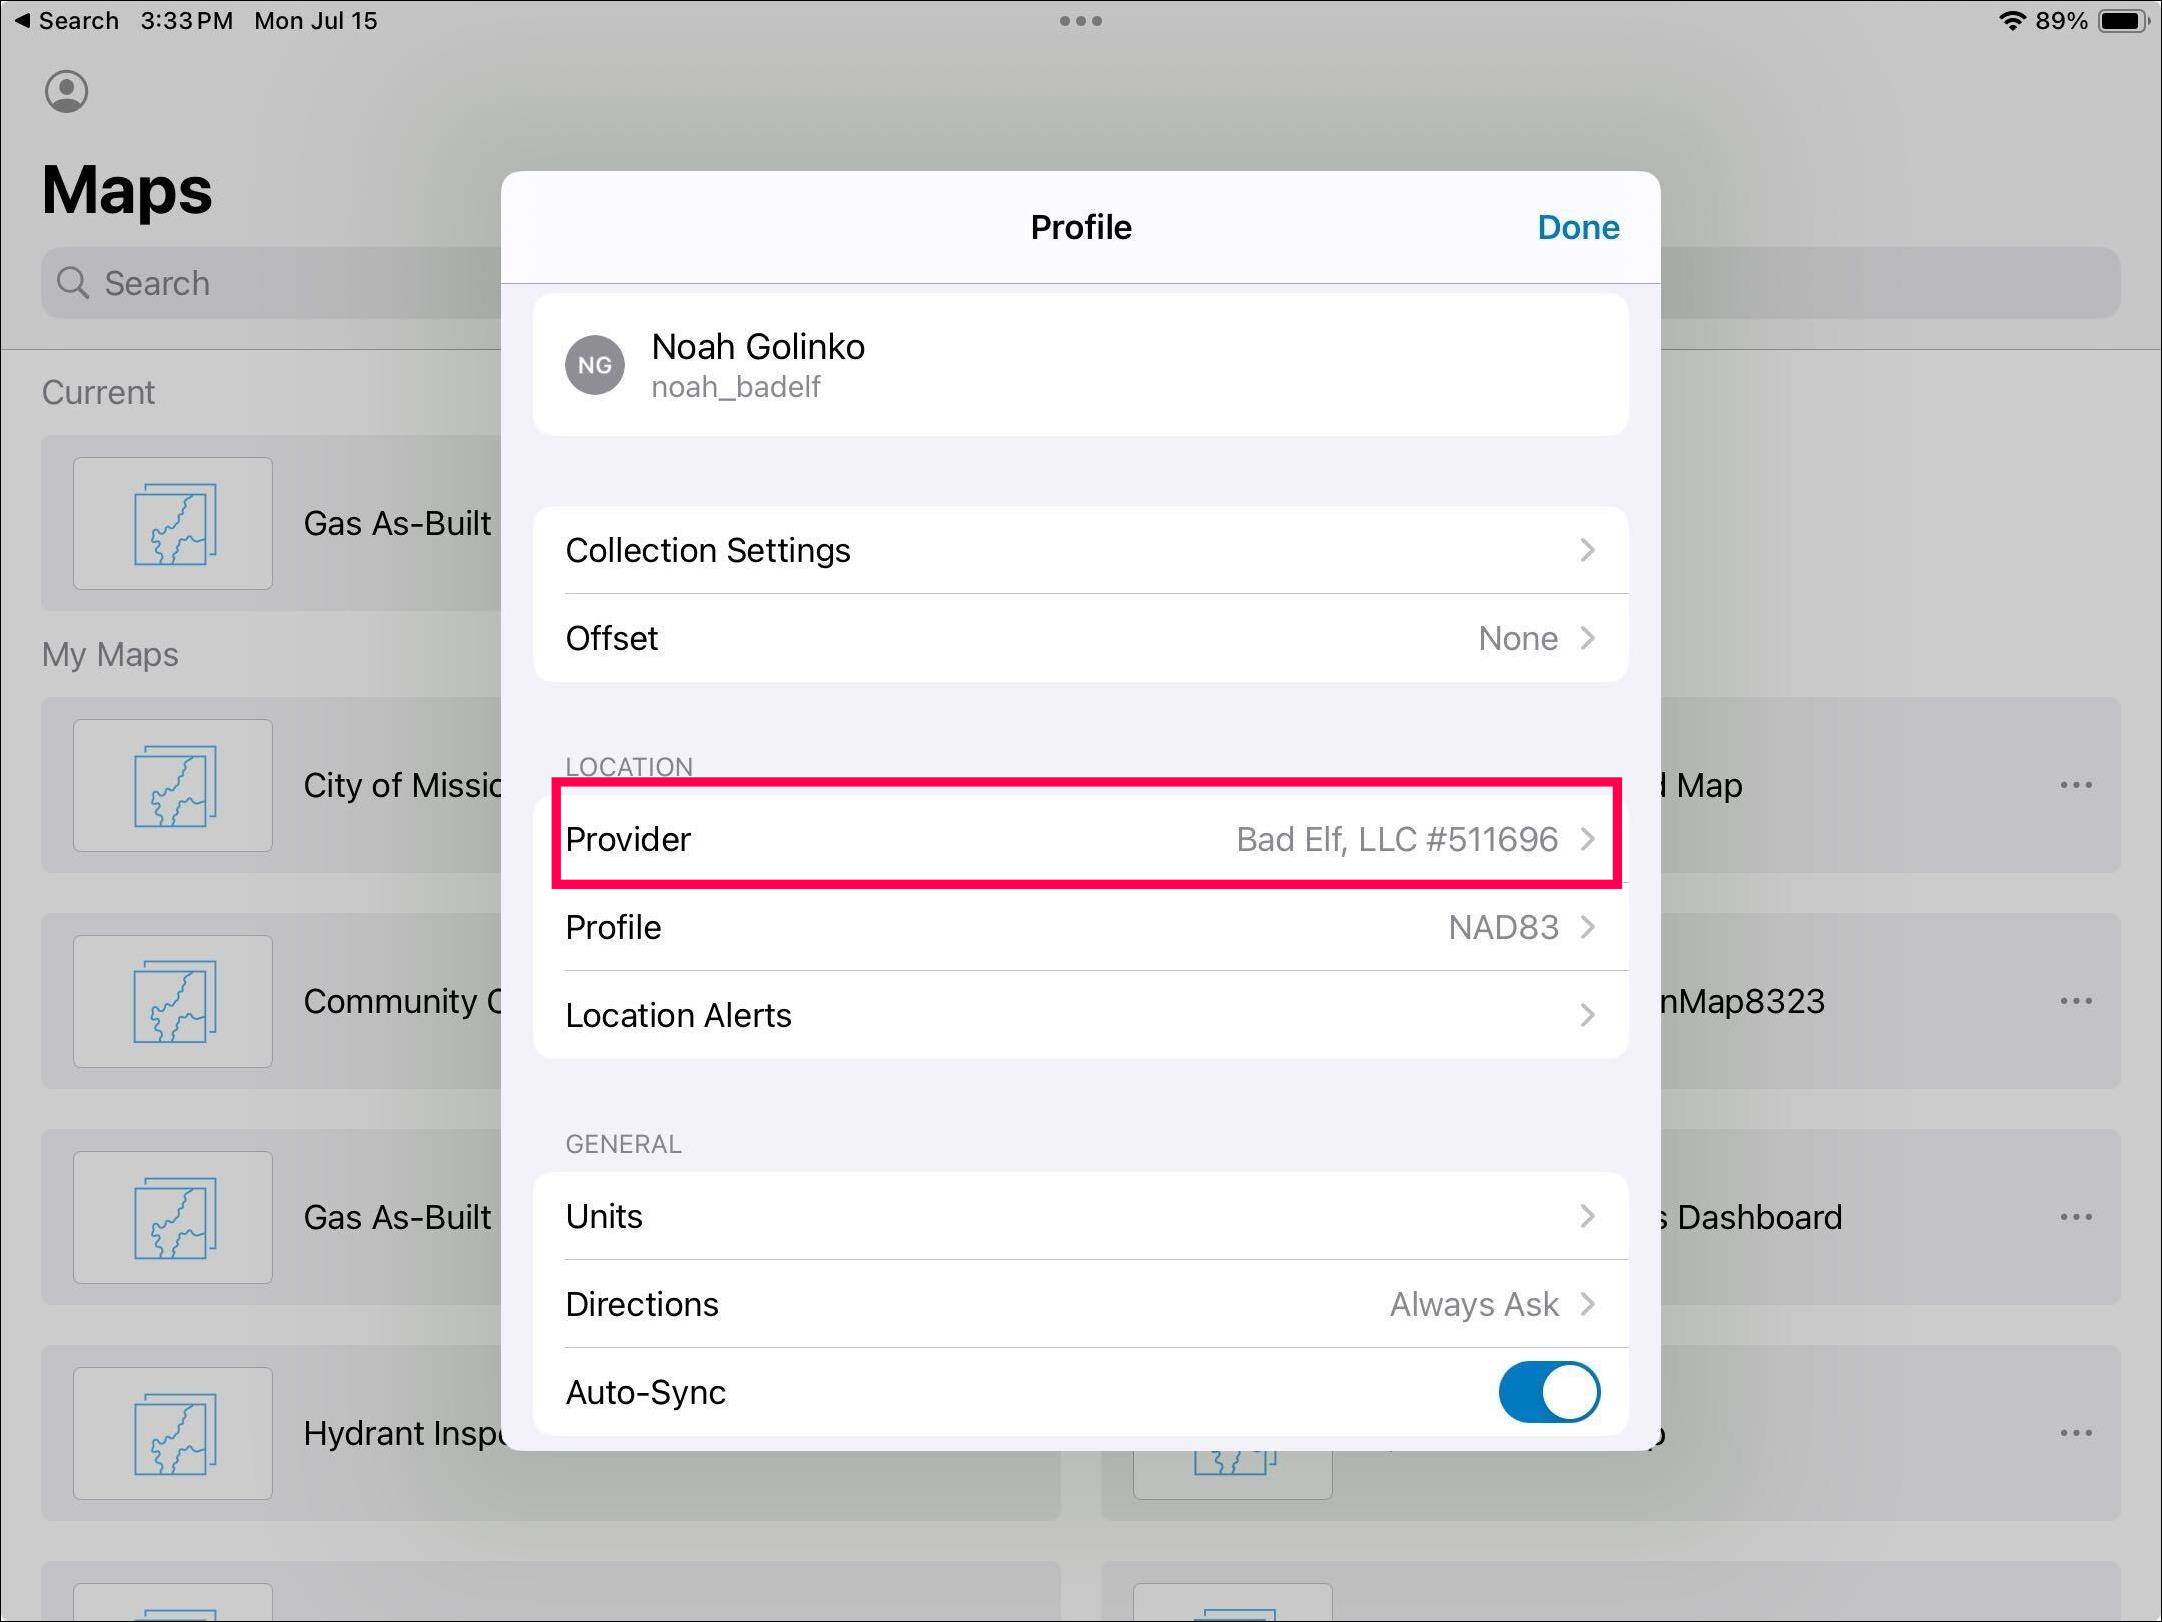Open more options for Dashboard map

point(2075,1217)
